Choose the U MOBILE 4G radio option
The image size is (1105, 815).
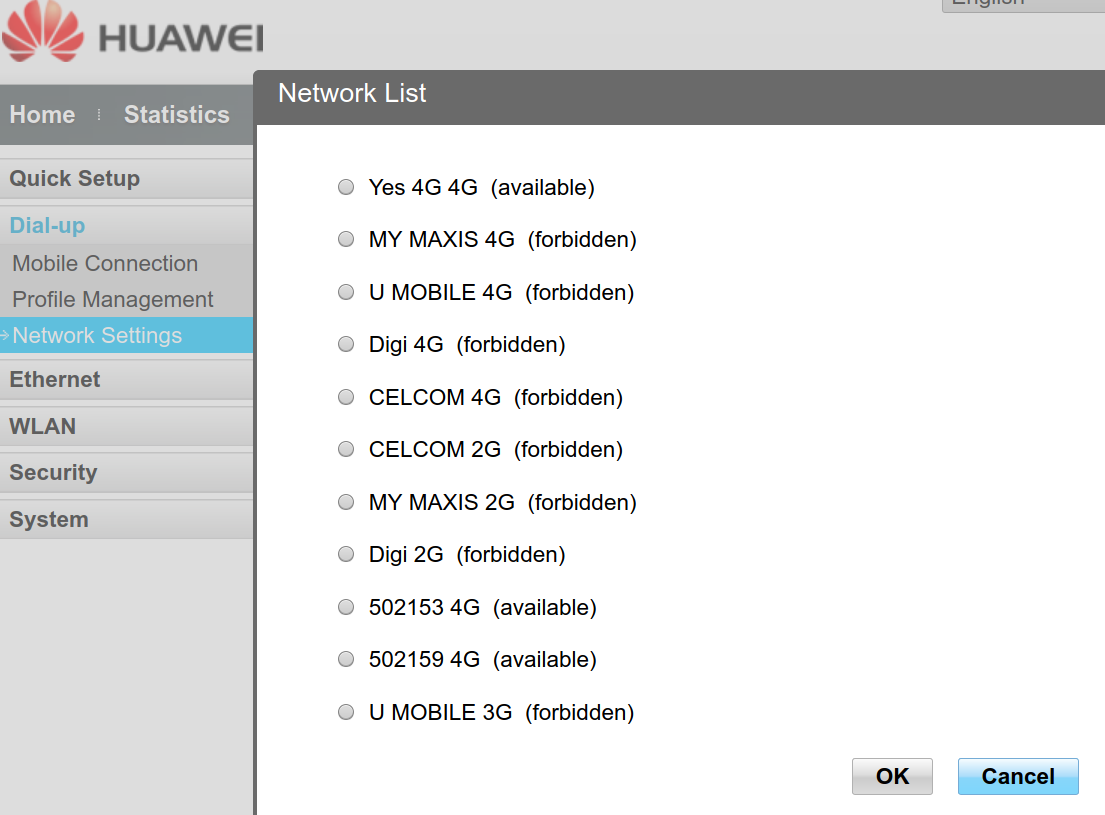(346, 292)
